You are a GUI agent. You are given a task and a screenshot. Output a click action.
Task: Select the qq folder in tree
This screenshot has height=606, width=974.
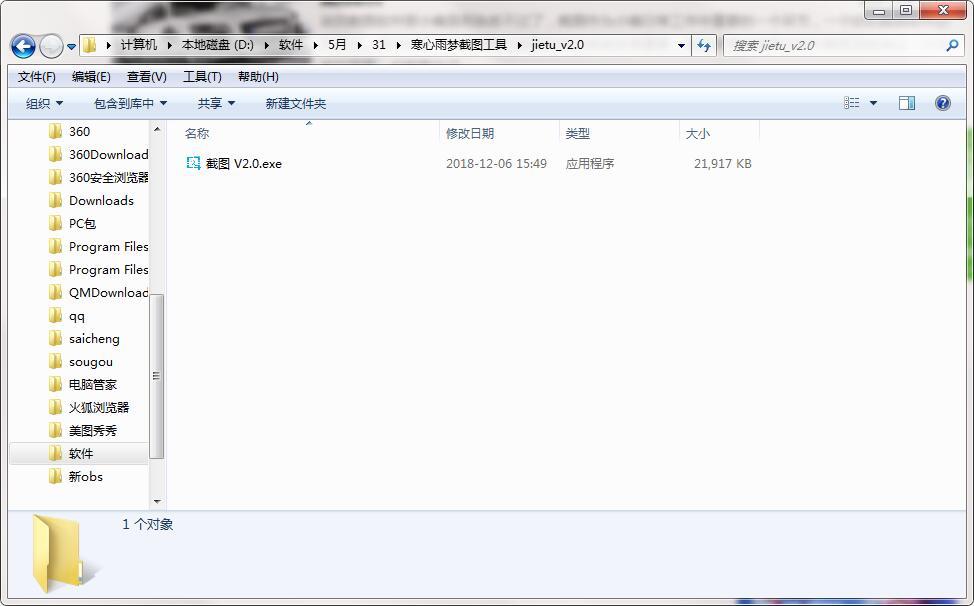tap(76, 315)
